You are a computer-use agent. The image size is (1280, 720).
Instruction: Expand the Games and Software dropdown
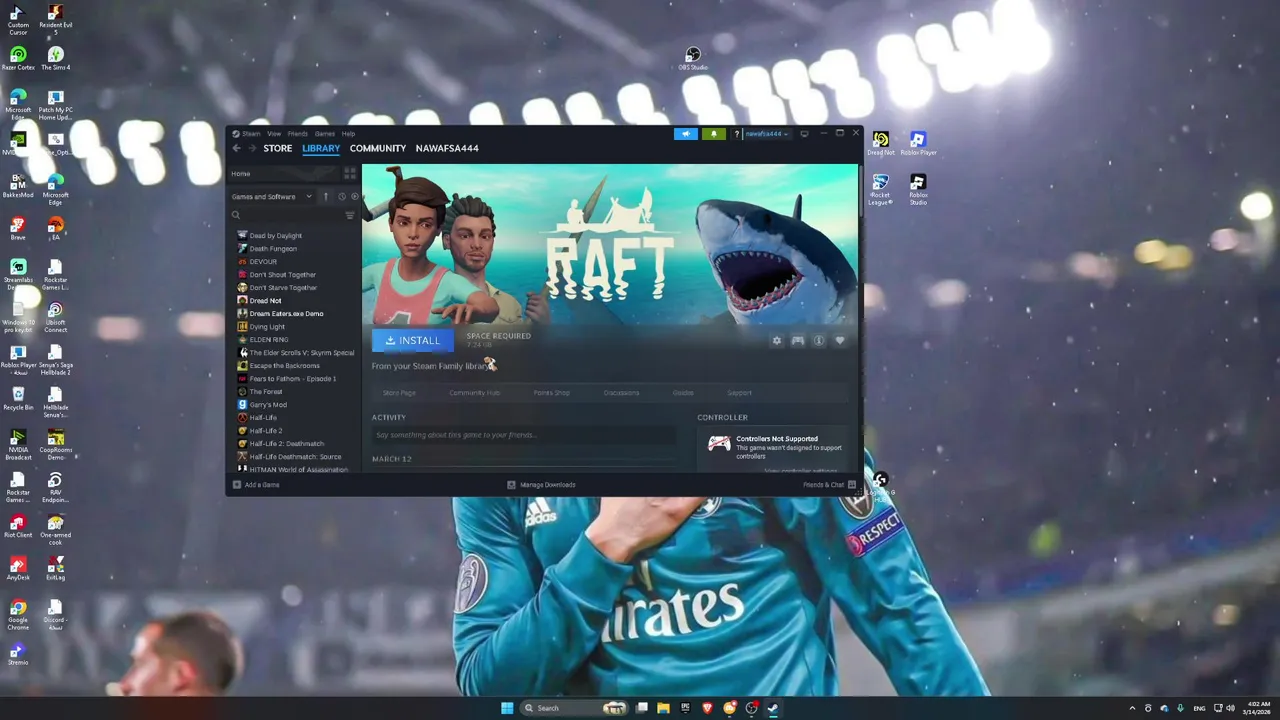(272, 196)
